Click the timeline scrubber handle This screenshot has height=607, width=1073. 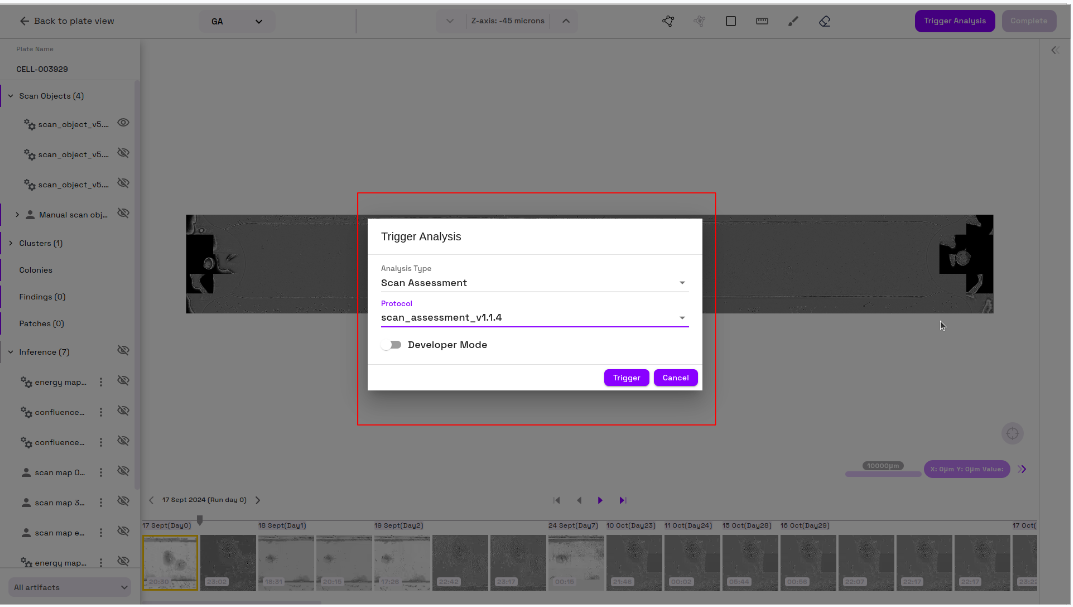pyautogui.click(x=199, y=520)
